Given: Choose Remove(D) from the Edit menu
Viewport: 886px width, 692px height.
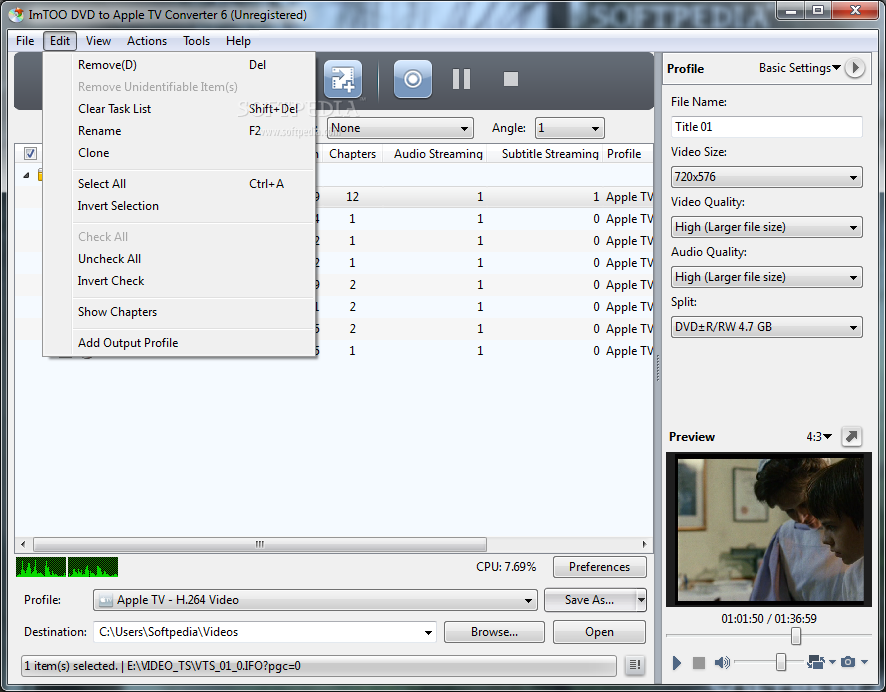Looking at the screenshot, I should coord(179,65).
